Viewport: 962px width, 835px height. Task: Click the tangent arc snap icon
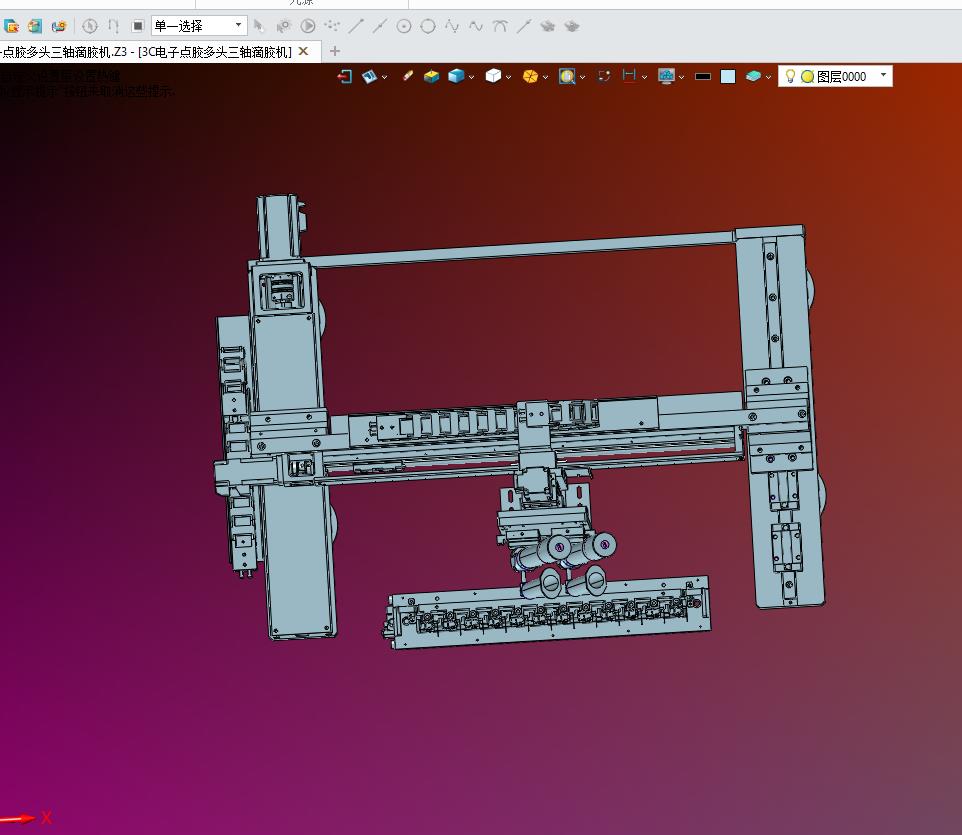[500, 26]
